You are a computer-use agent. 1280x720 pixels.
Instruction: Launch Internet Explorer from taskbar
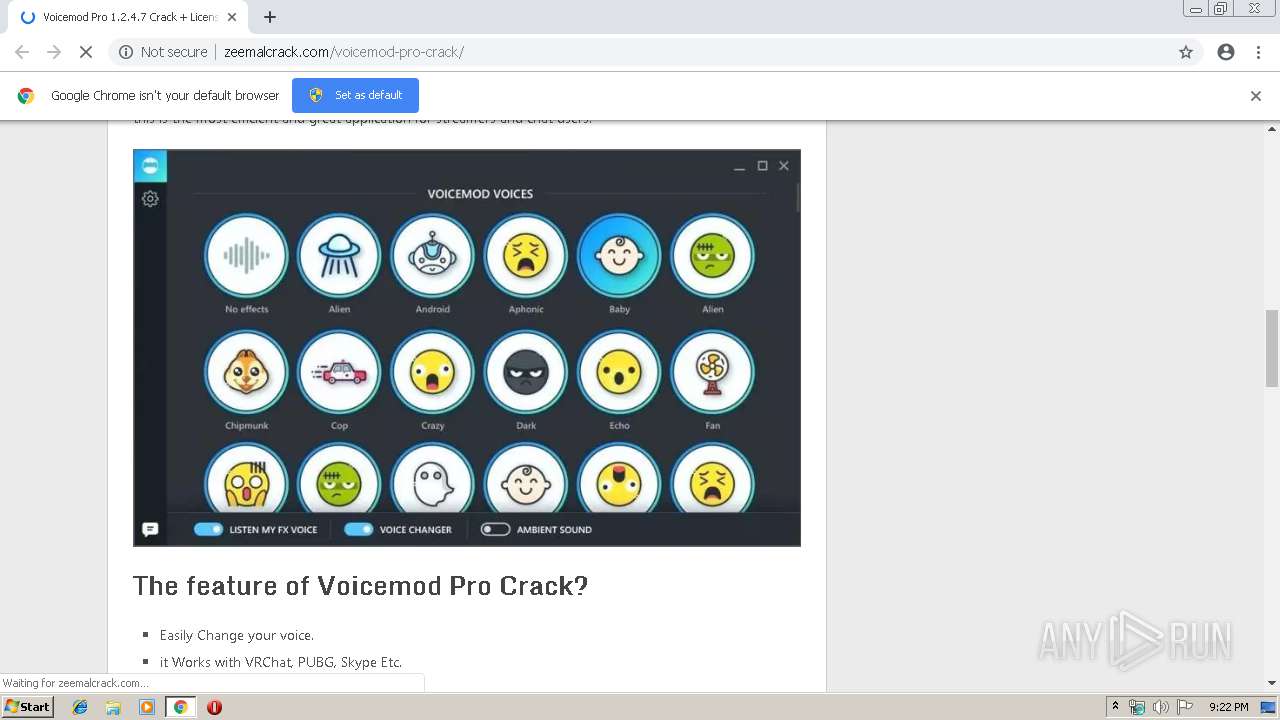tap(80, 707)
